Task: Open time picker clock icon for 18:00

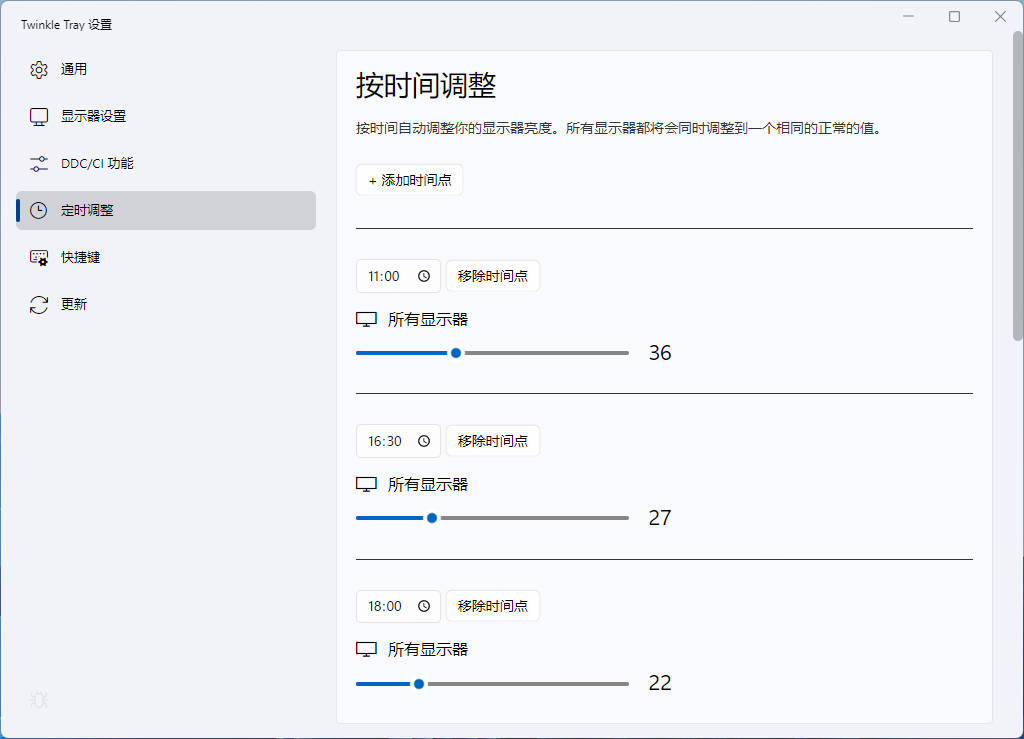Action: 424,606
